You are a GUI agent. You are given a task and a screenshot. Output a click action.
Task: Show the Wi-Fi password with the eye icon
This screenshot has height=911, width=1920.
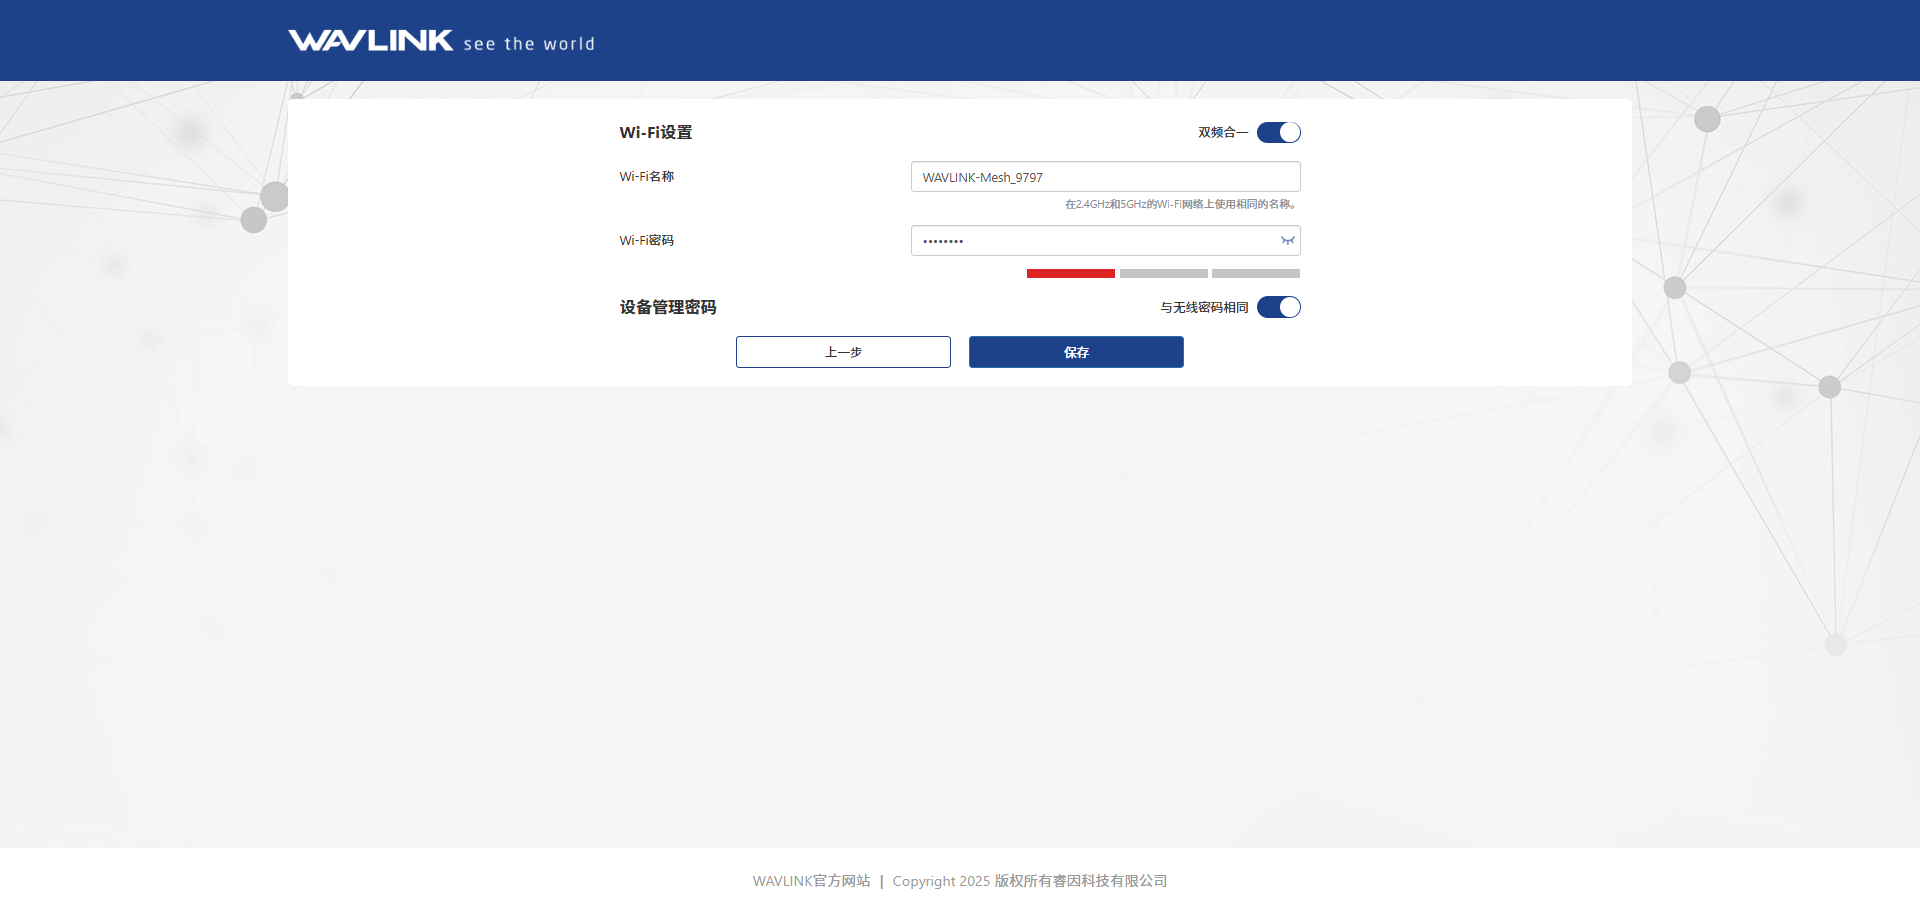[x=1287, y=241]
